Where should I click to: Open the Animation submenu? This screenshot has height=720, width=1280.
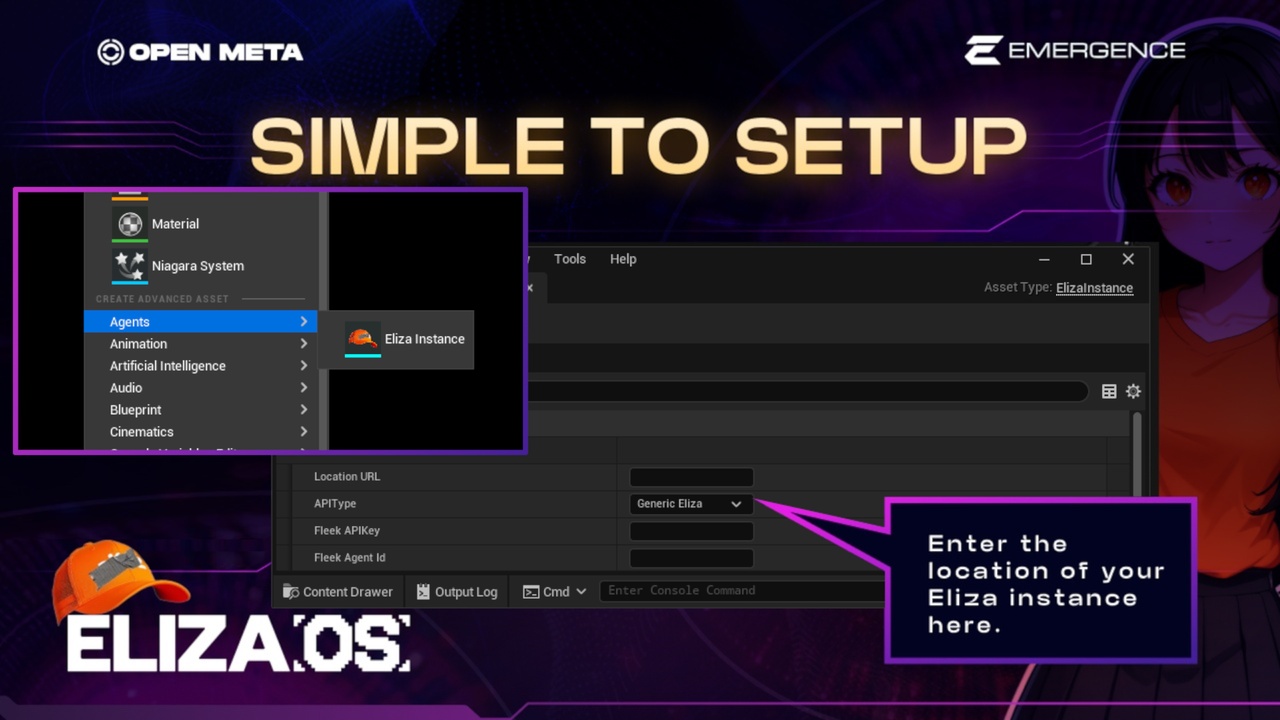pyautogui.click(x=200, y=344)
